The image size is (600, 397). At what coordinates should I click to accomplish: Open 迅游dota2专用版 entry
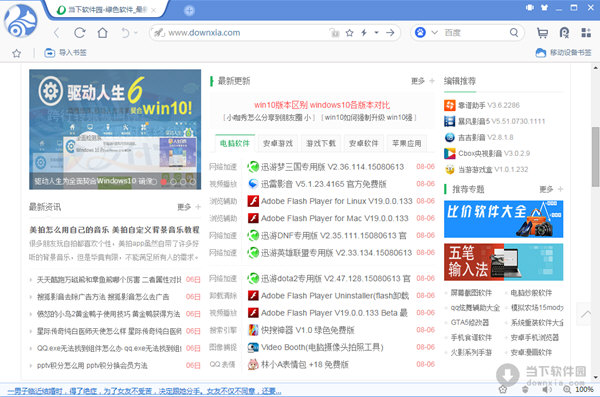point(336,279)
